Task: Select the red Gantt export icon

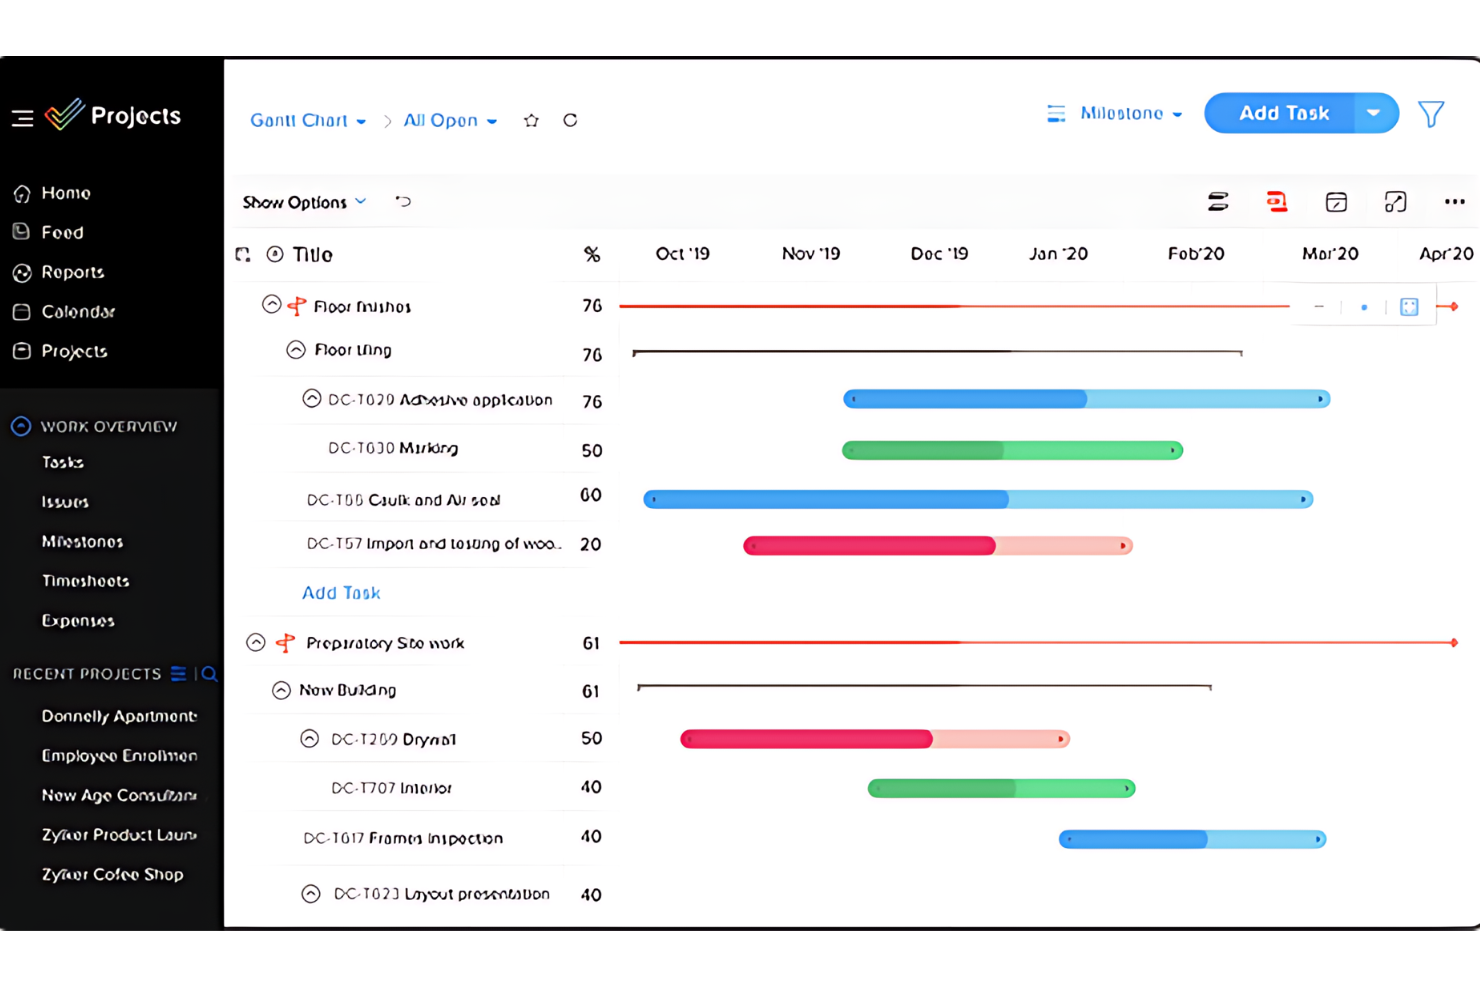Action: [1277, 201]
